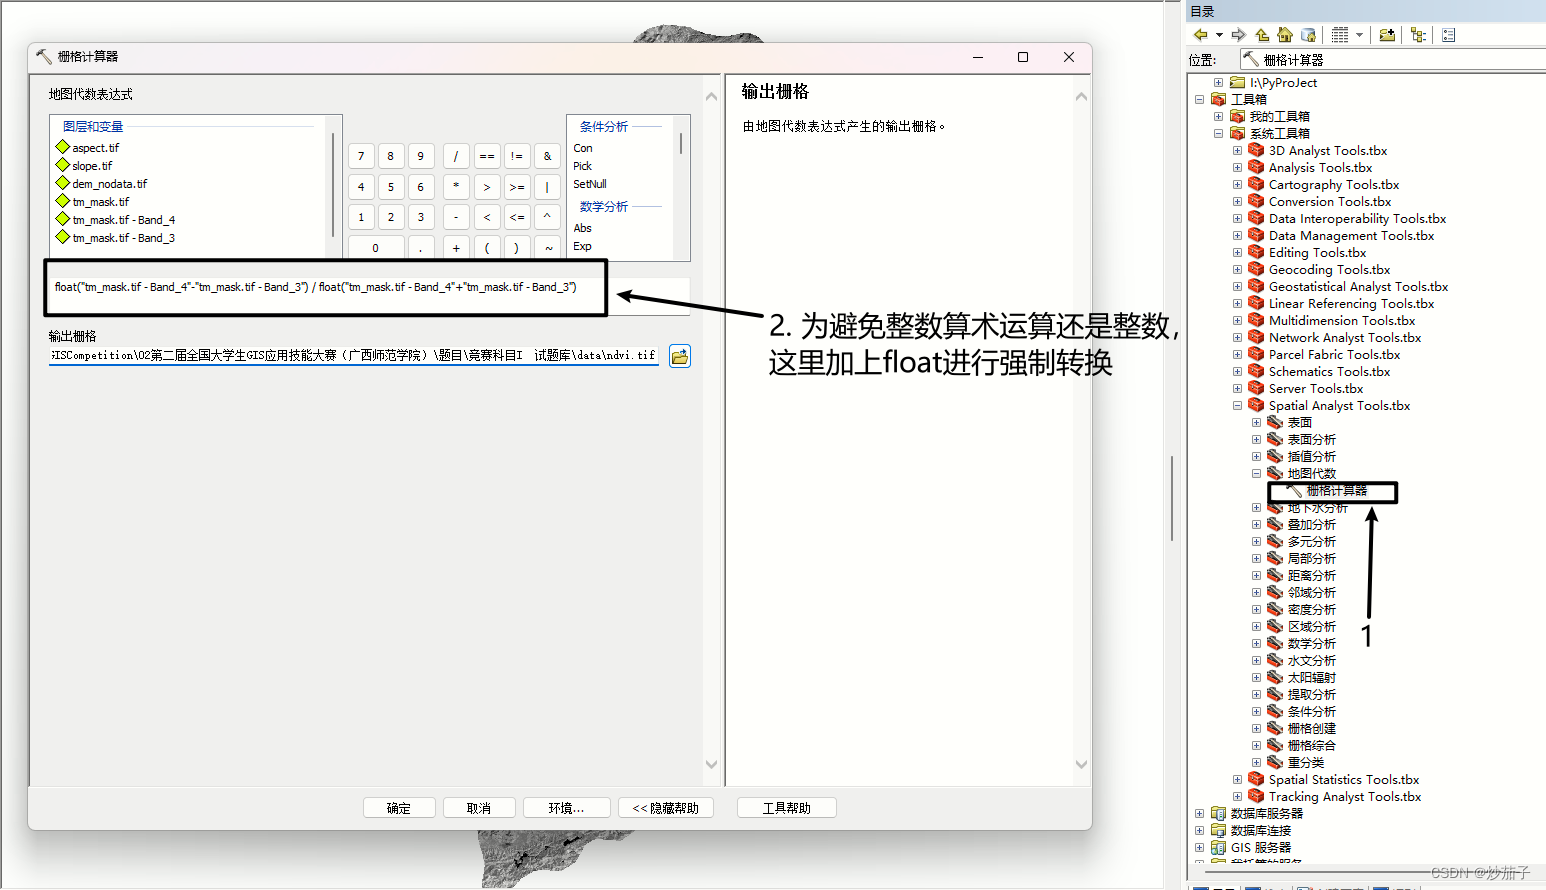This screenshot has width=1546, height=890.
Task: Select Geostatistical Analyst Tools.tbx icon
Action: (x=1256, y=287)
